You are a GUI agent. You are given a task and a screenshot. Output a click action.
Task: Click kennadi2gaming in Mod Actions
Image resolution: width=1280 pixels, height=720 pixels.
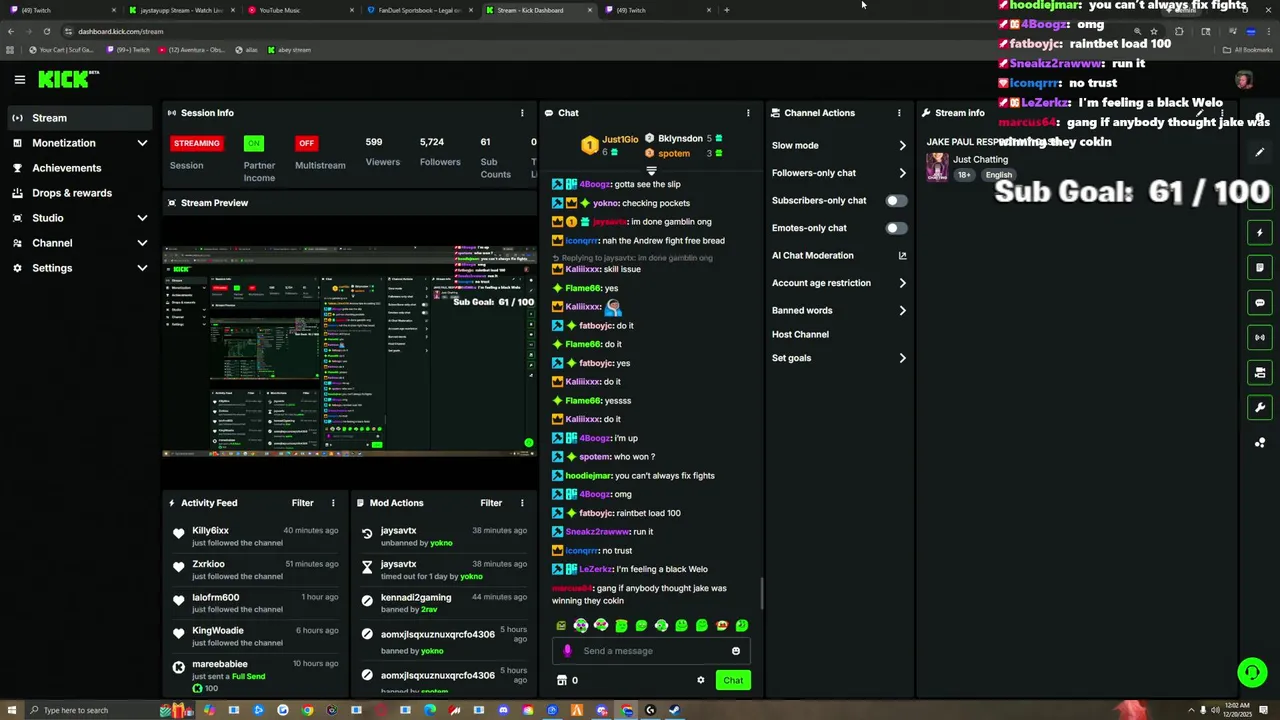[416, 598]
